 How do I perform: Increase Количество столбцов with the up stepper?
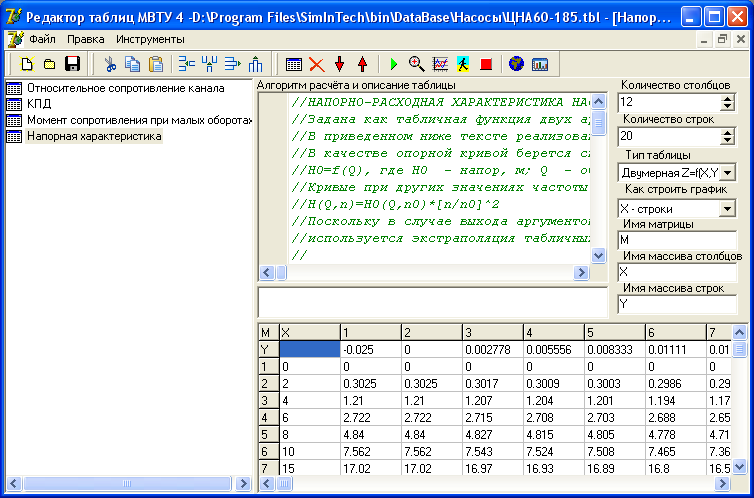(x=728, y=98)
